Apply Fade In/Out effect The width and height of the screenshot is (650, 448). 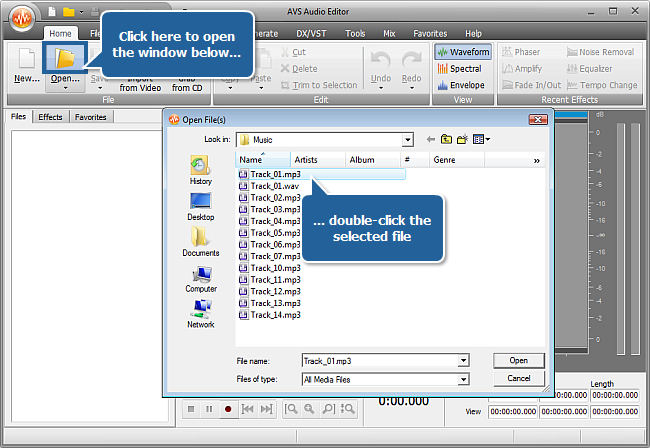[x=531, y=85]
